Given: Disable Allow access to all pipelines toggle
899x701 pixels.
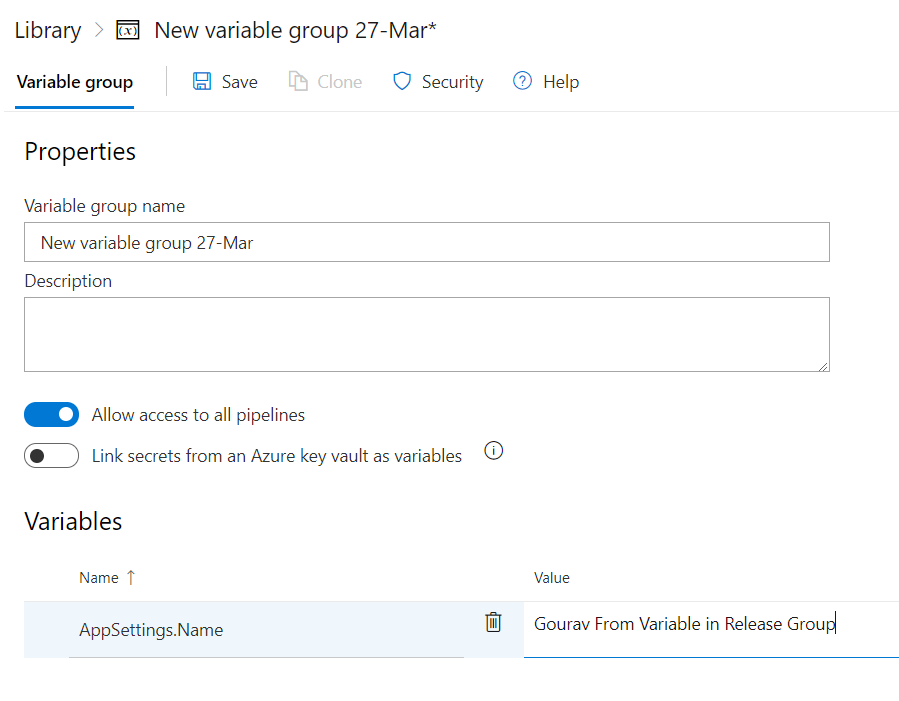Looking at the screenshot, I should (52, 414).
